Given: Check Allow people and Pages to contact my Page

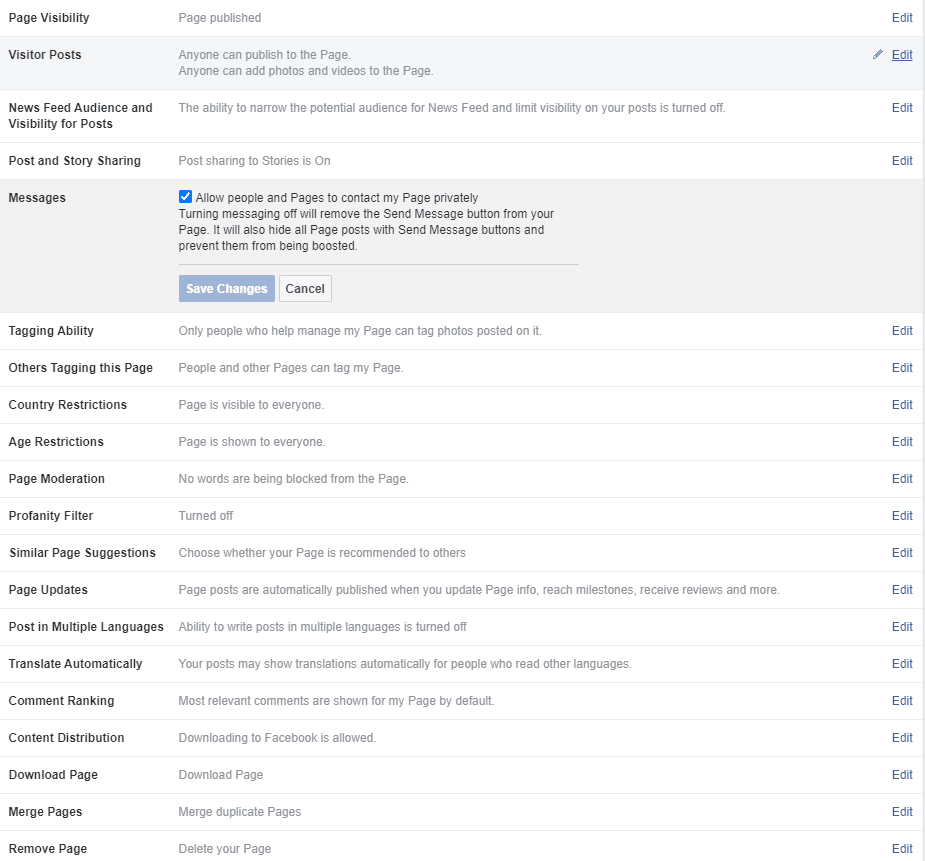Looking at the screenshot, I should 184,197.
